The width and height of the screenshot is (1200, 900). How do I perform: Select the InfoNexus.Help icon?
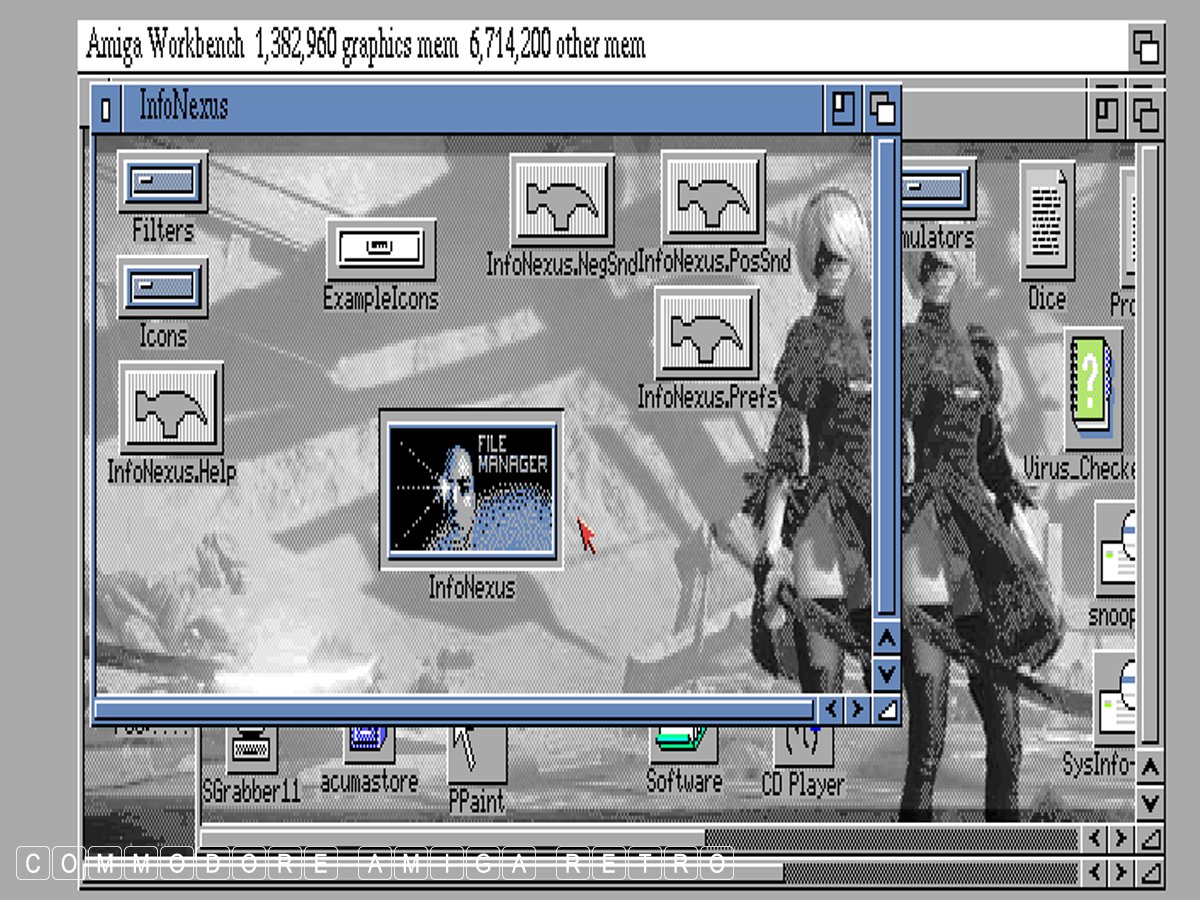click(x=171, y=408)
